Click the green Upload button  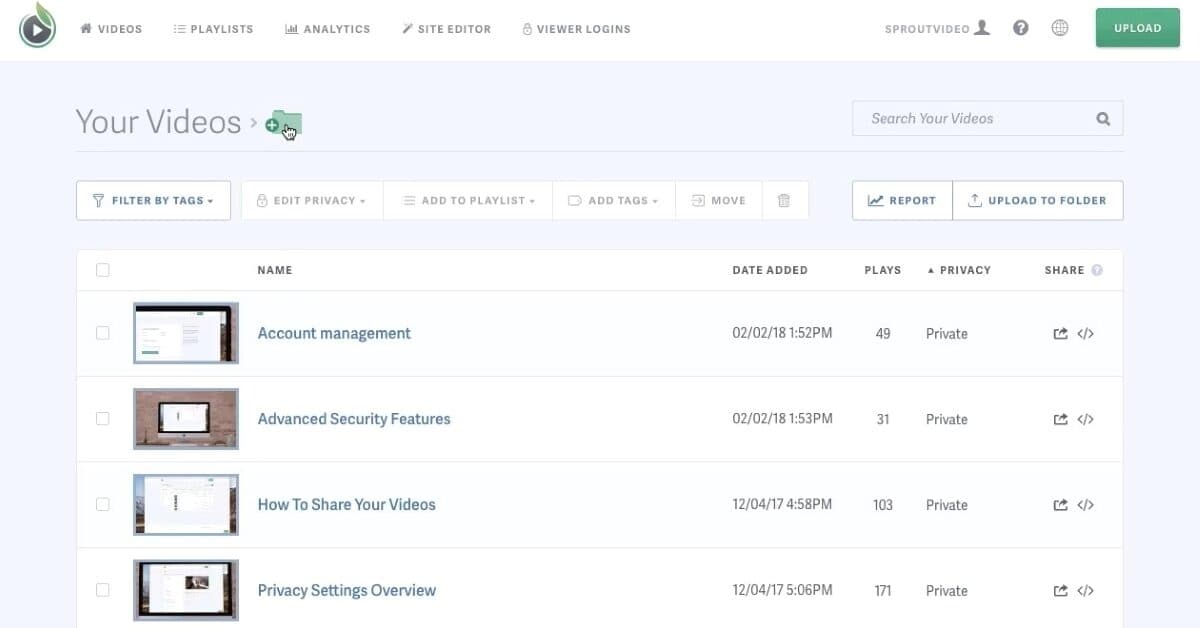[1138, 28]
